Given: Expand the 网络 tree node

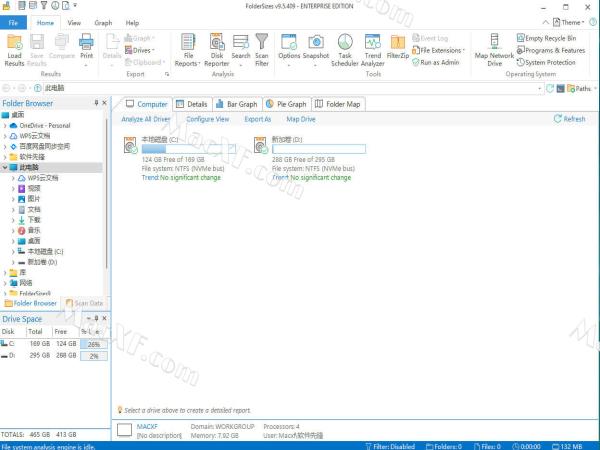Looking at the screenshot, I should pos(5,283).
